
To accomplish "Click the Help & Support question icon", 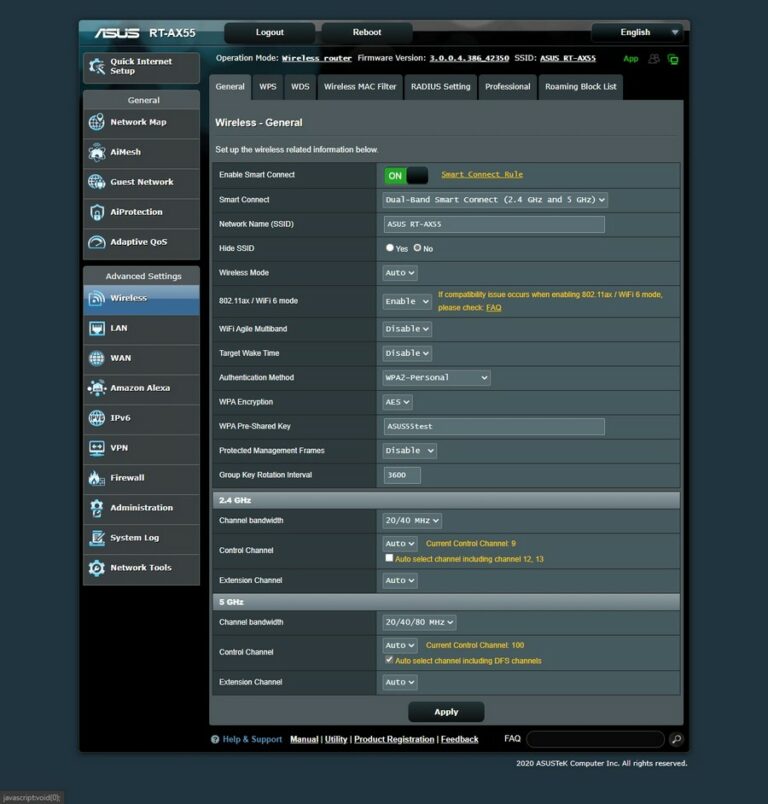I will click(x=215, y=739).
